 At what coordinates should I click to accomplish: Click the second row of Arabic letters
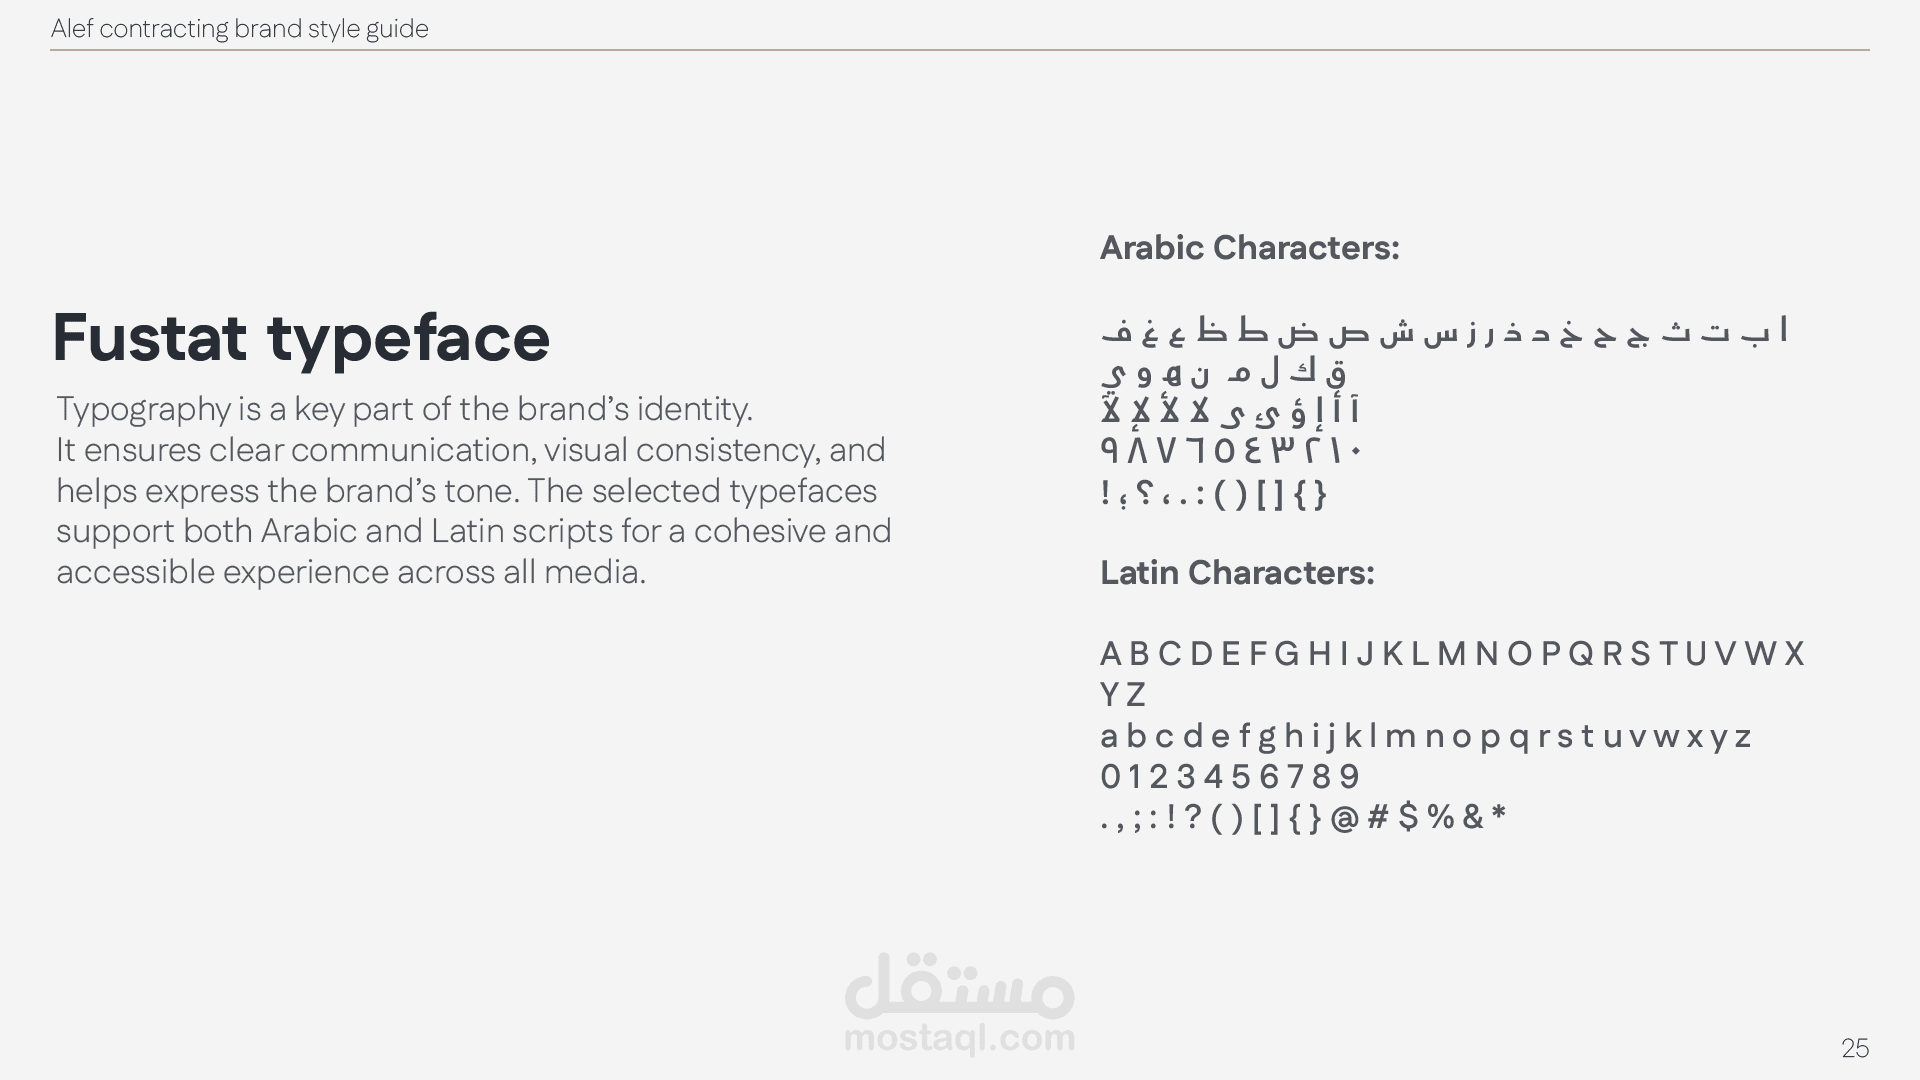point(1224,373)
